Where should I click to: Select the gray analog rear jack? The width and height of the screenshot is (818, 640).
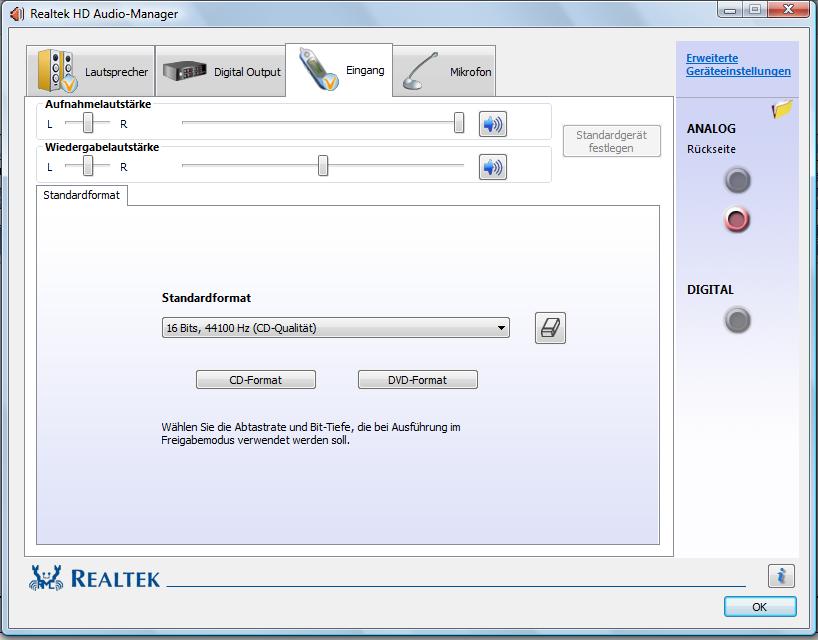737,181
